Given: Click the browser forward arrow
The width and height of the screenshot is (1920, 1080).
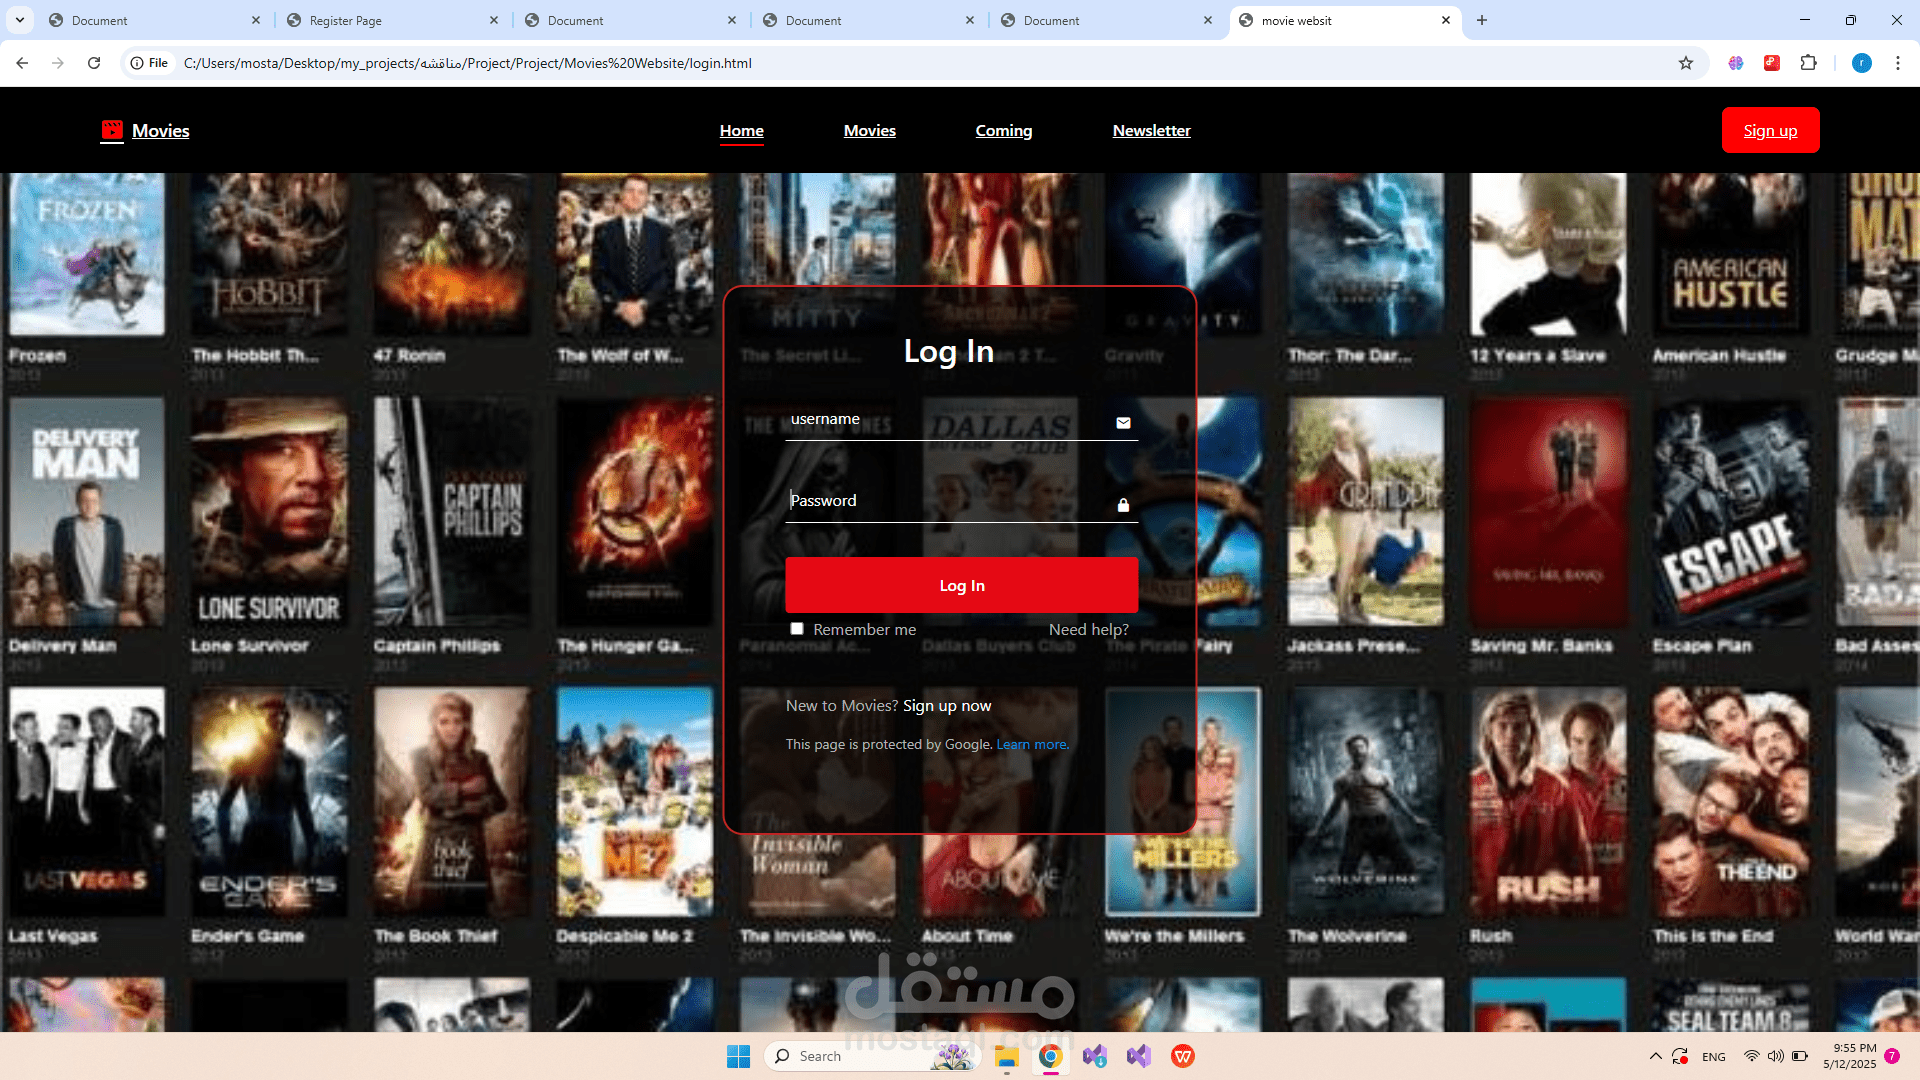Looking at the screenshot, I should tap(58, 63).
